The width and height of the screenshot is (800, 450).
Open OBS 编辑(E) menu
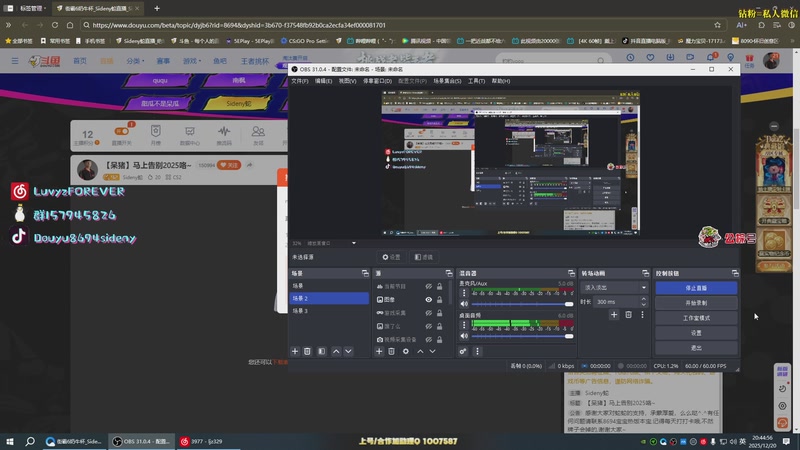click(323, 81)
